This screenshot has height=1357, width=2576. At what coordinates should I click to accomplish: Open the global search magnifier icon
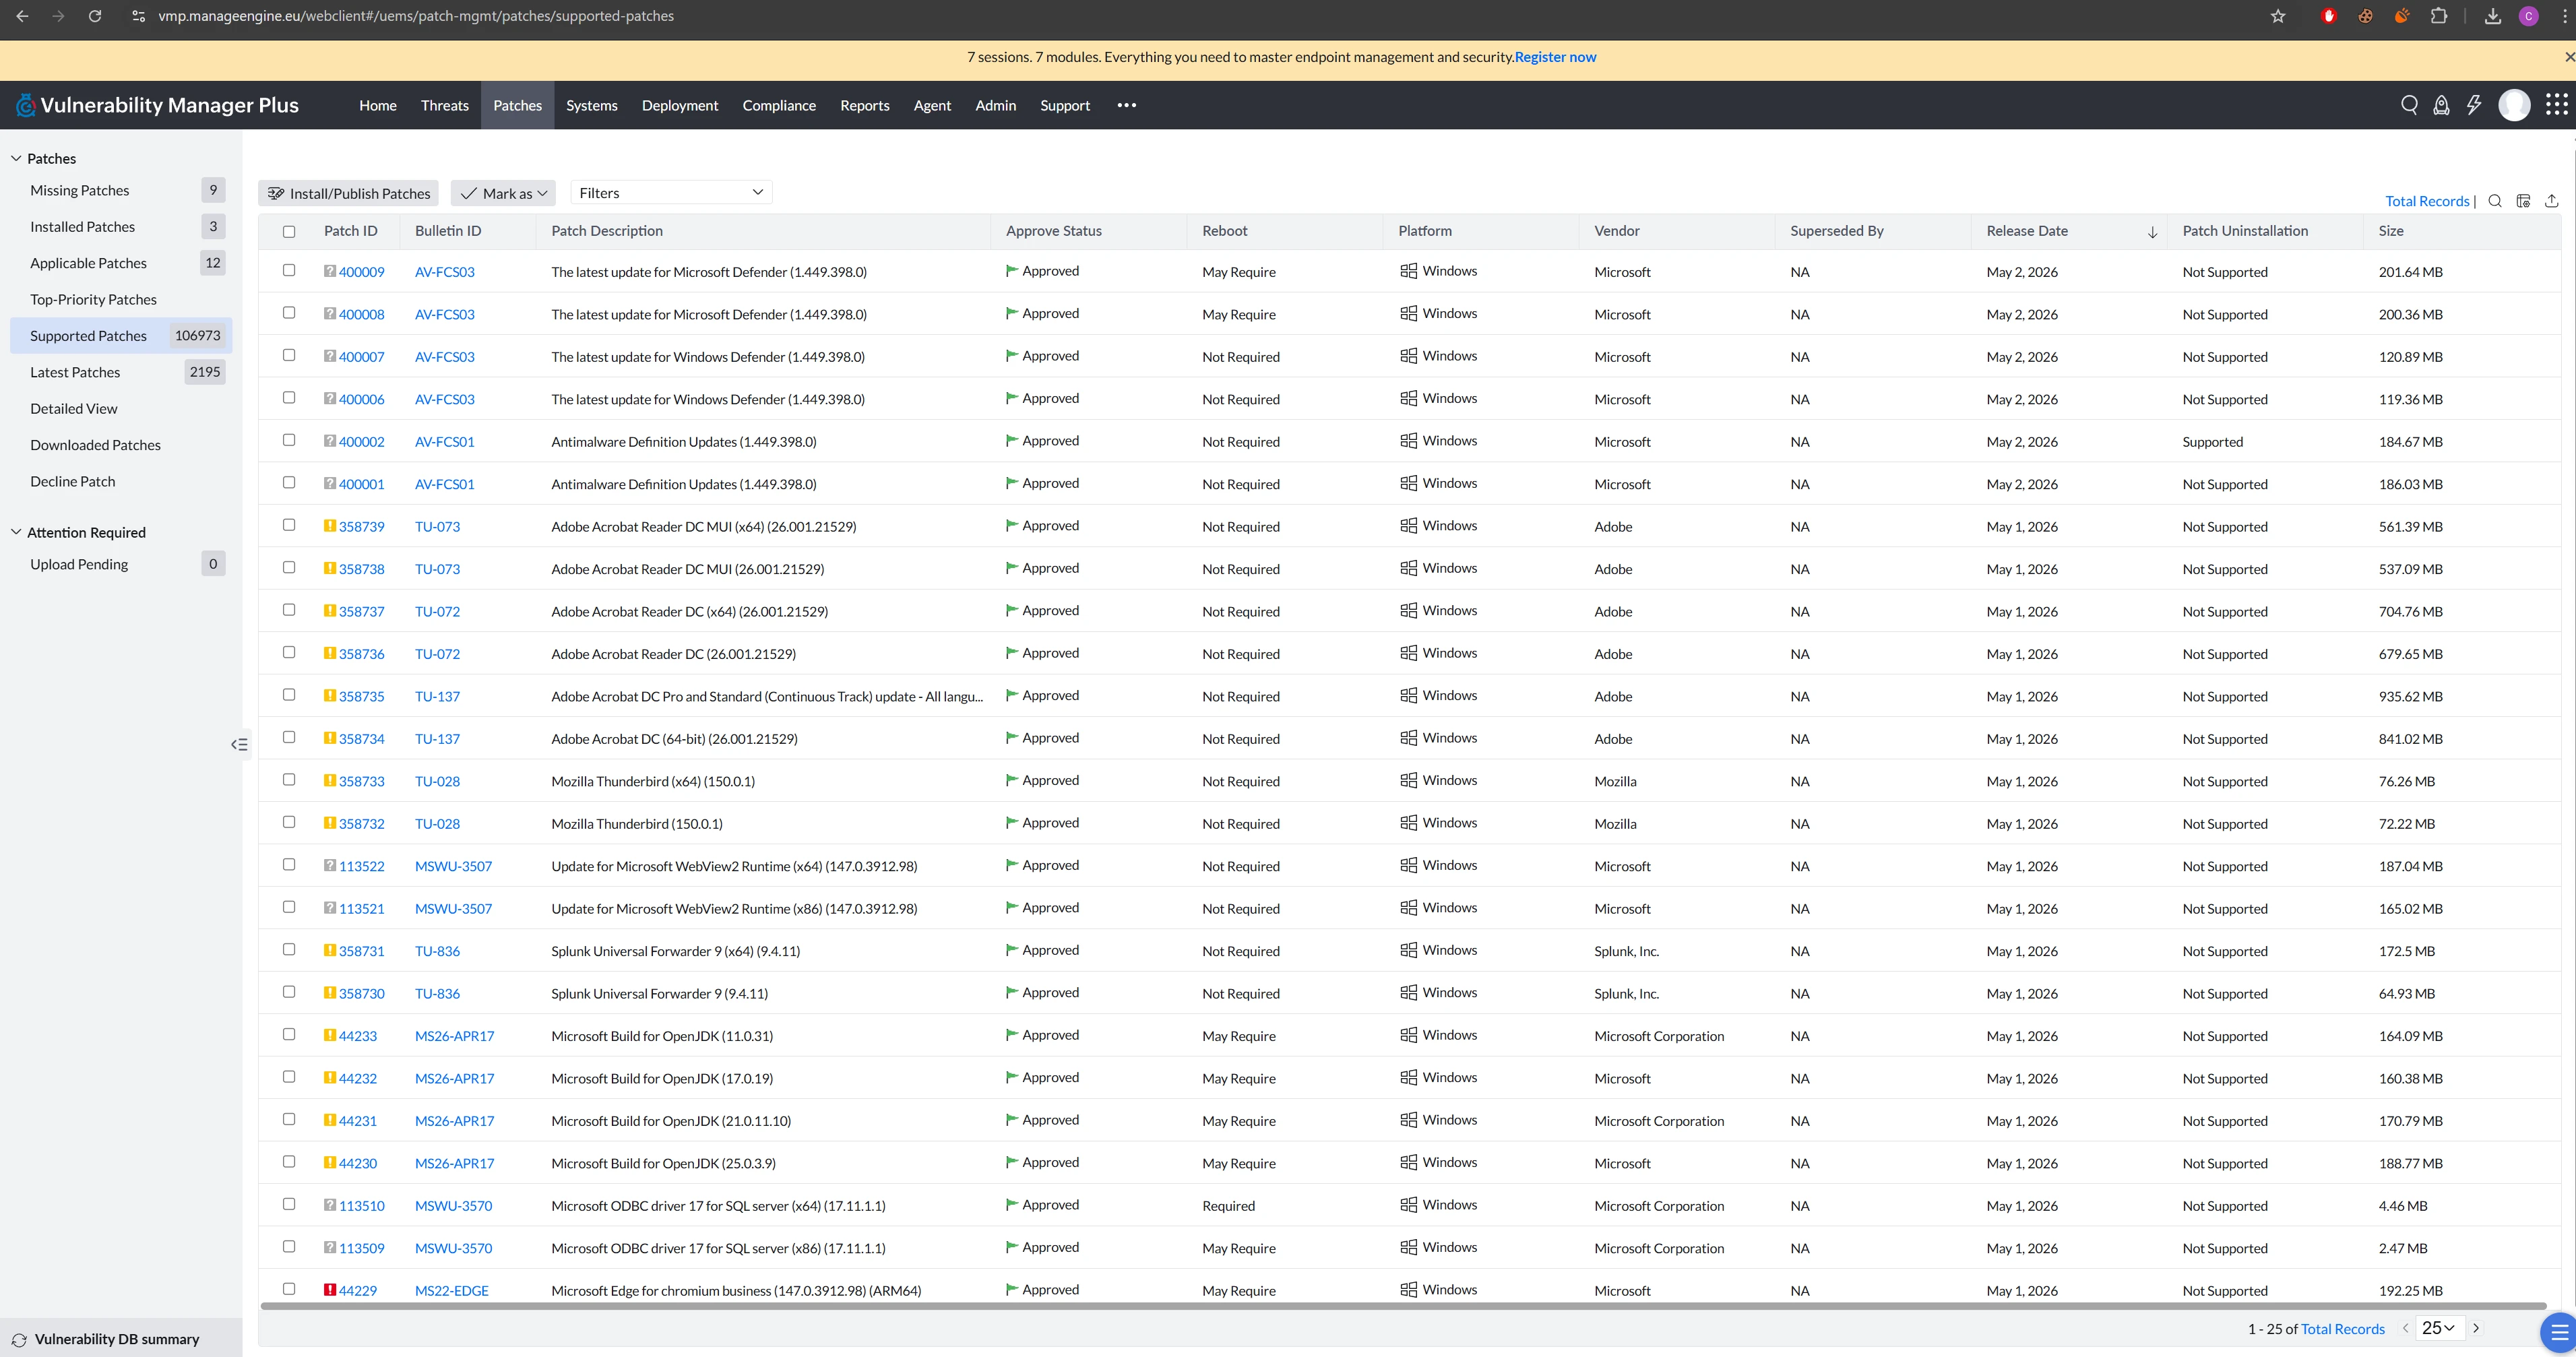(x=2409, y=105)
